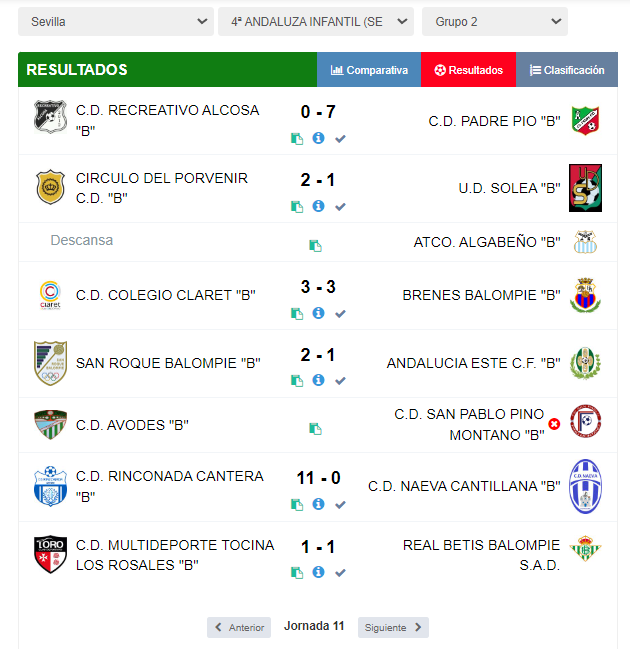630x649 pixels.
Task: Go to next matchday with Siguiente
Action: click(393, 627)
